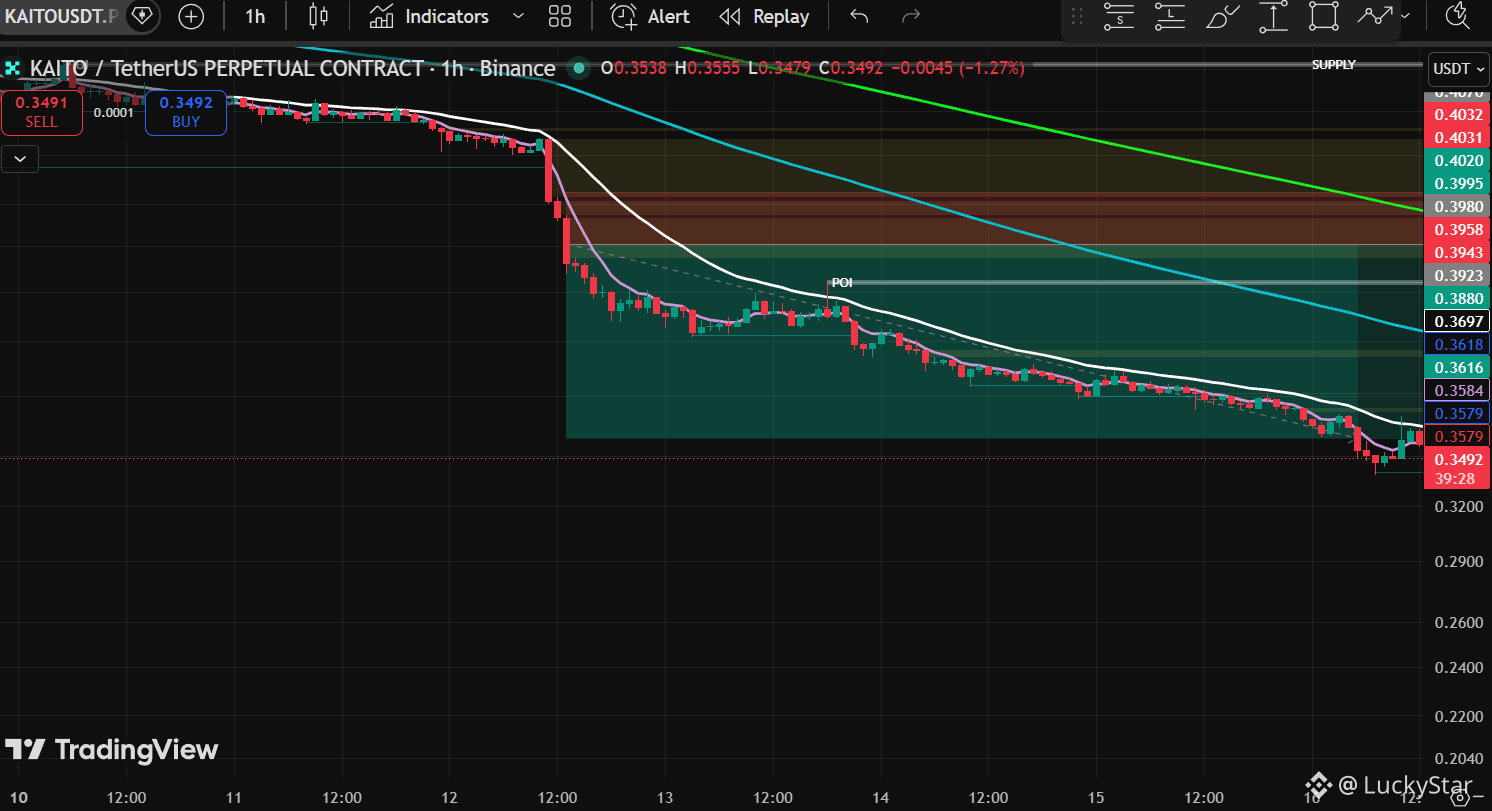This screenshot has height=811, width=1492.
Task: Open candlestick chart style menu
Action: 318,16
